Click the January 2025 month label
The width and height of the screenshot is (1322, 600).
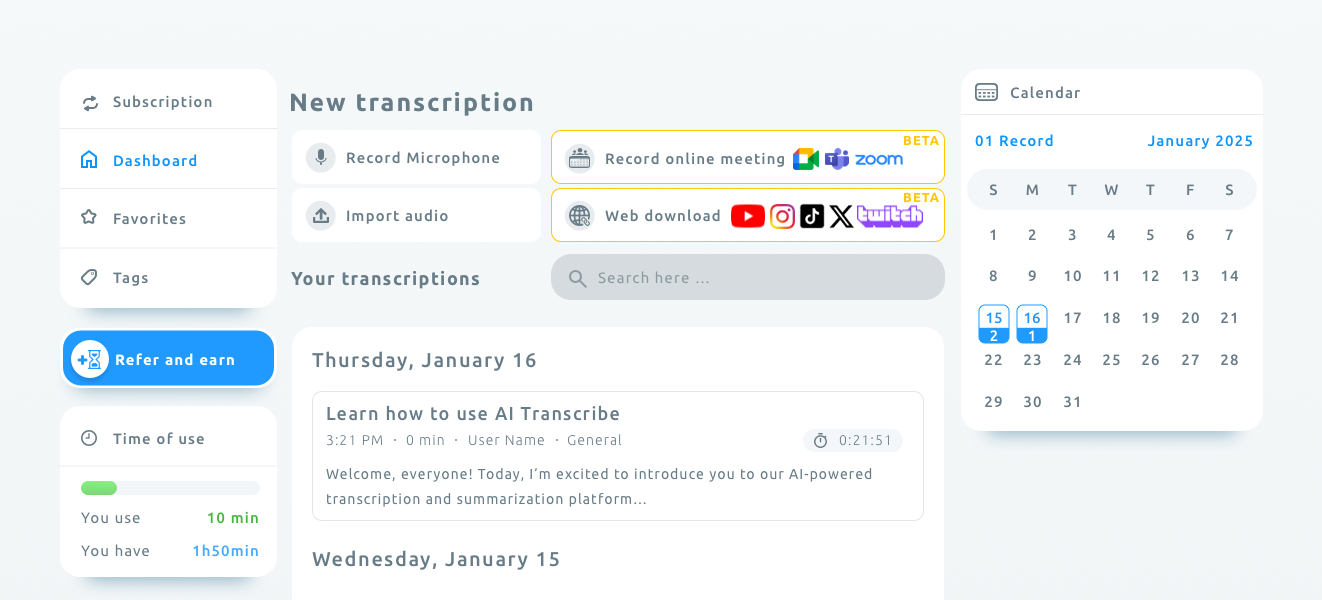point(1200,141)
